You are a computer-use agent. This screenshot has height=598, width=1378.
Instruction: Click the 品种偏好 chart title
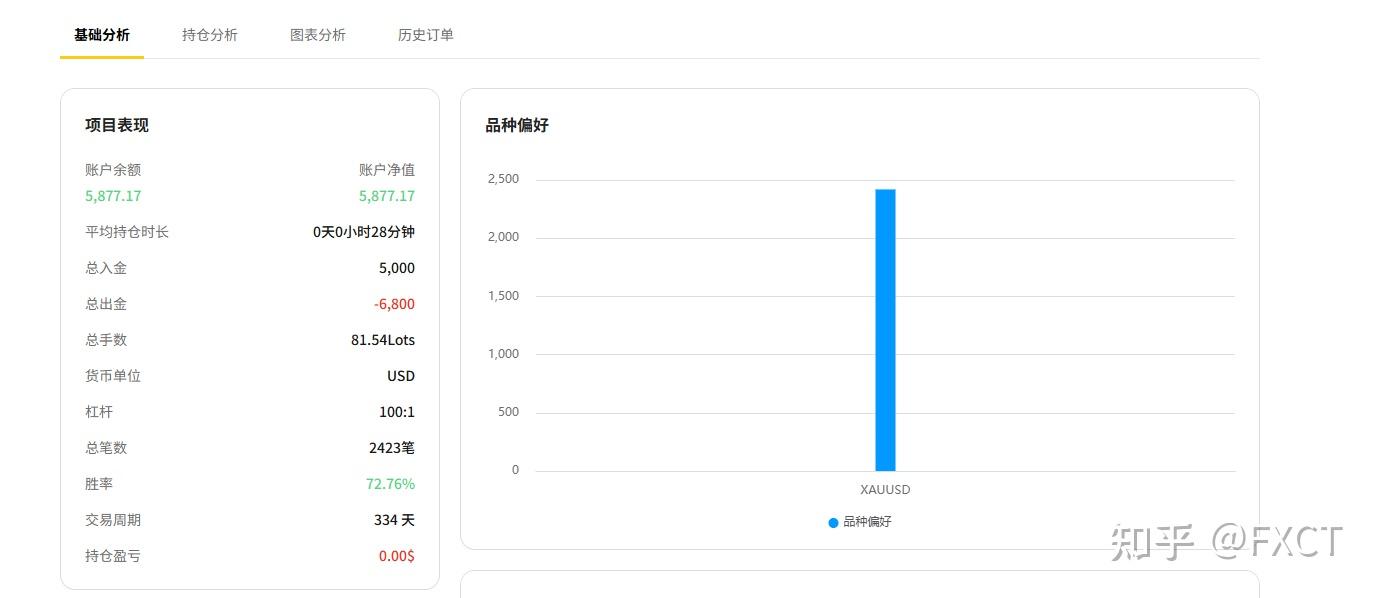pyautogui.click(x=517, y=125)
